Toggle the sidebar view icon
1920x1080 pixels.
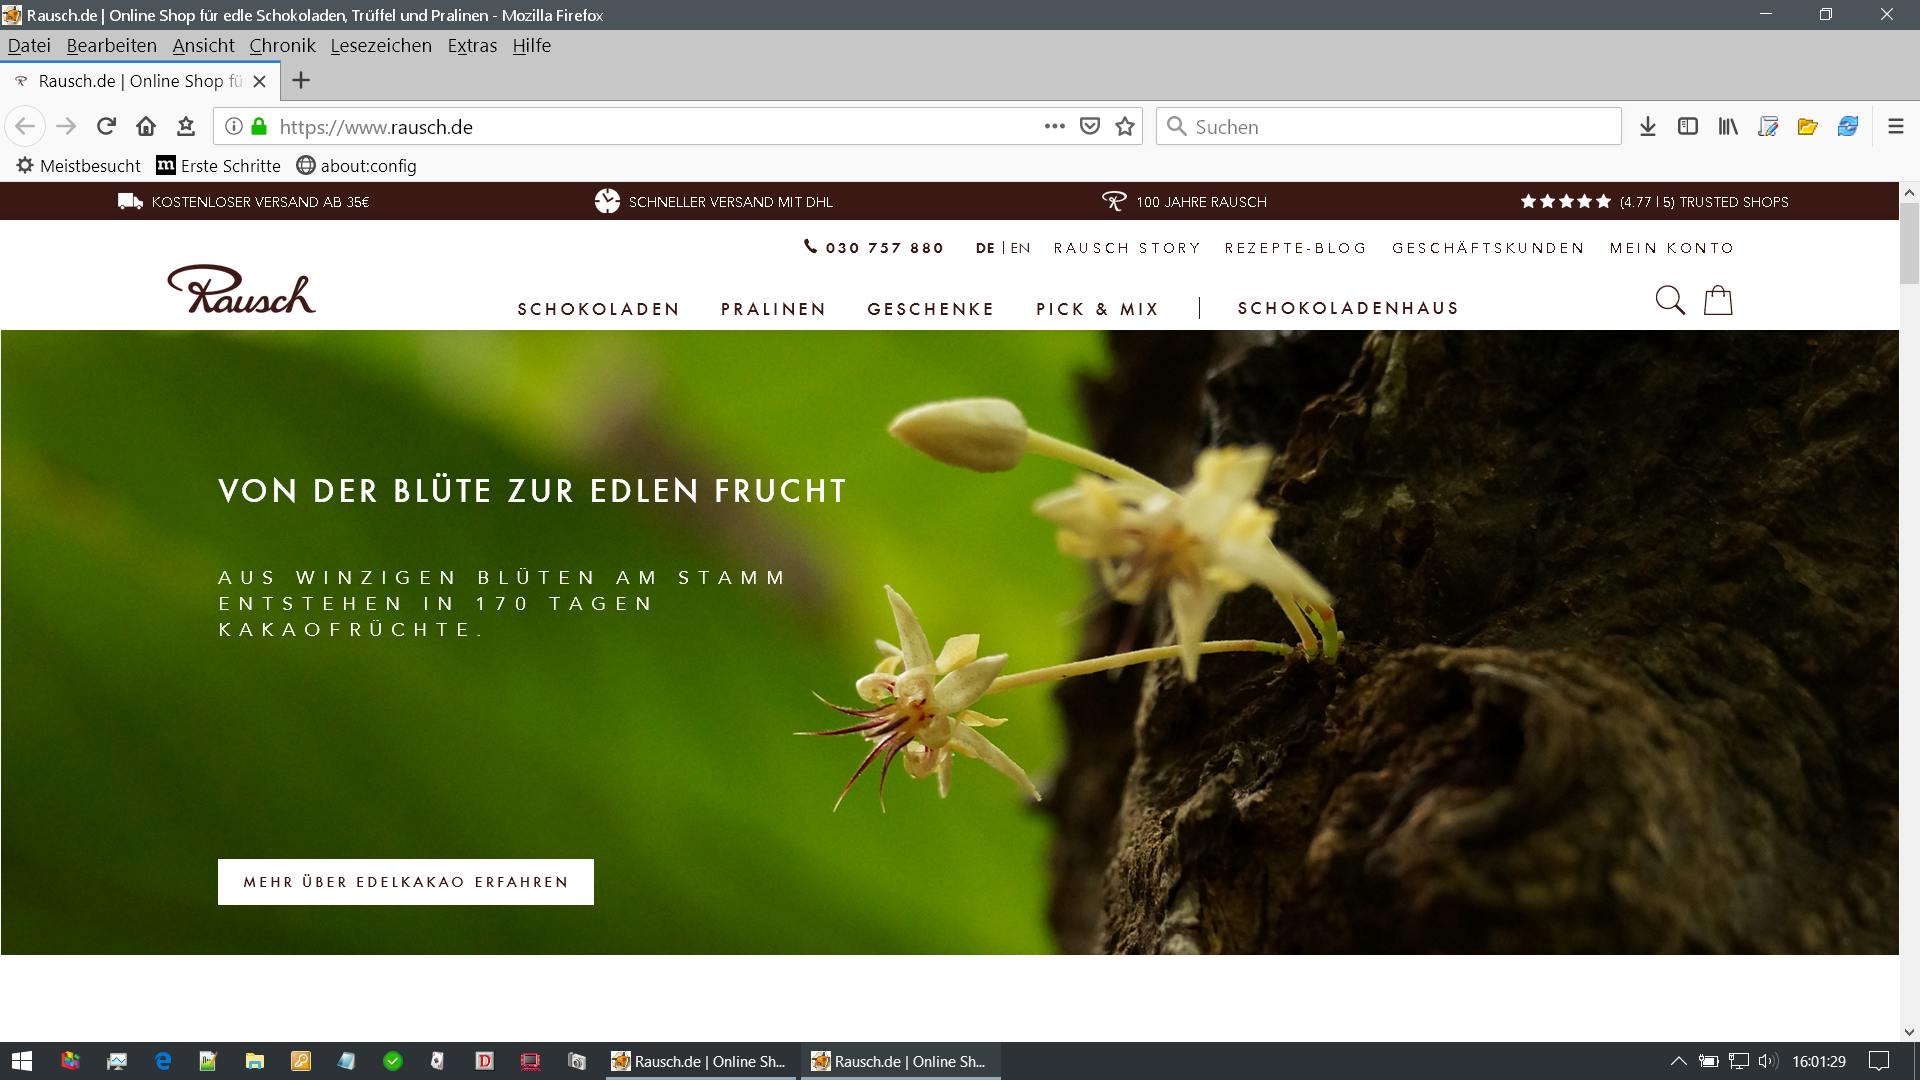[x=1688, y=126]
